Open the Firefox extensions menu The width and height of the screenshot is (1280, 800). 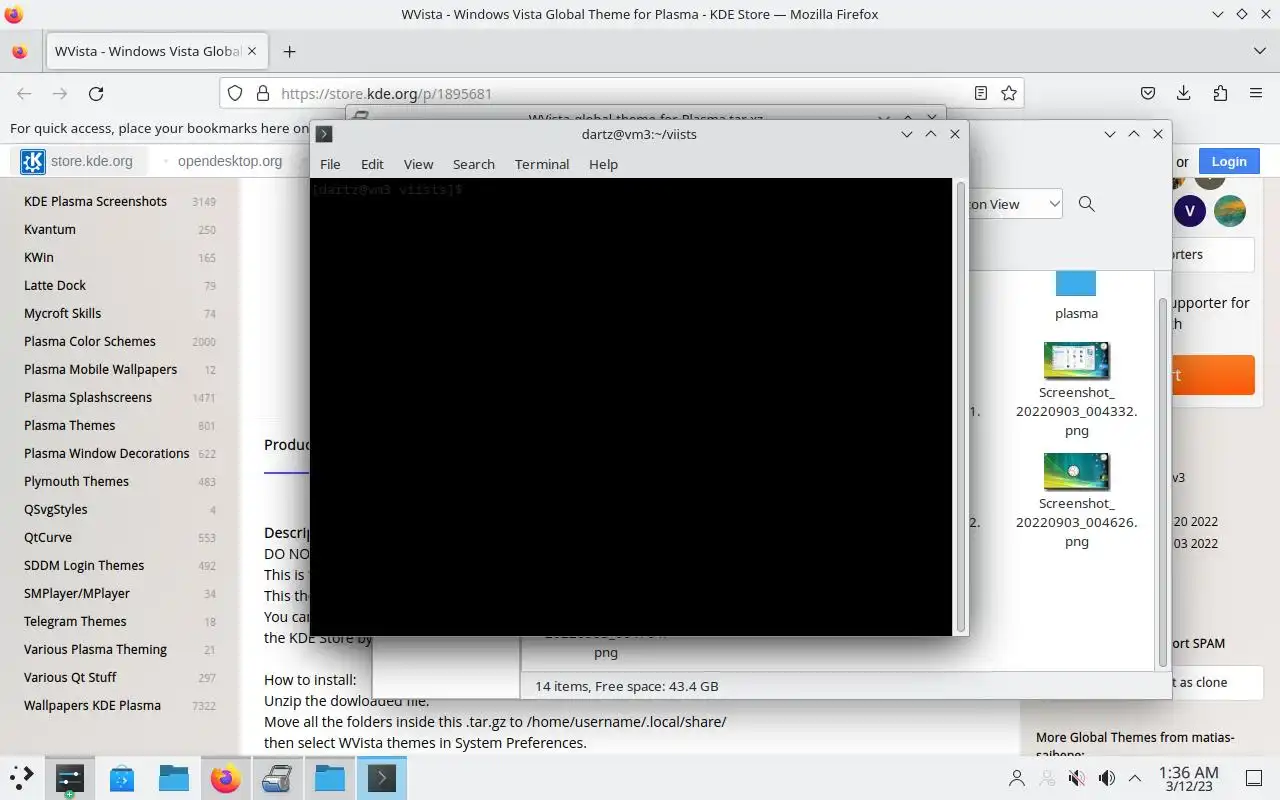[1220, 93]
